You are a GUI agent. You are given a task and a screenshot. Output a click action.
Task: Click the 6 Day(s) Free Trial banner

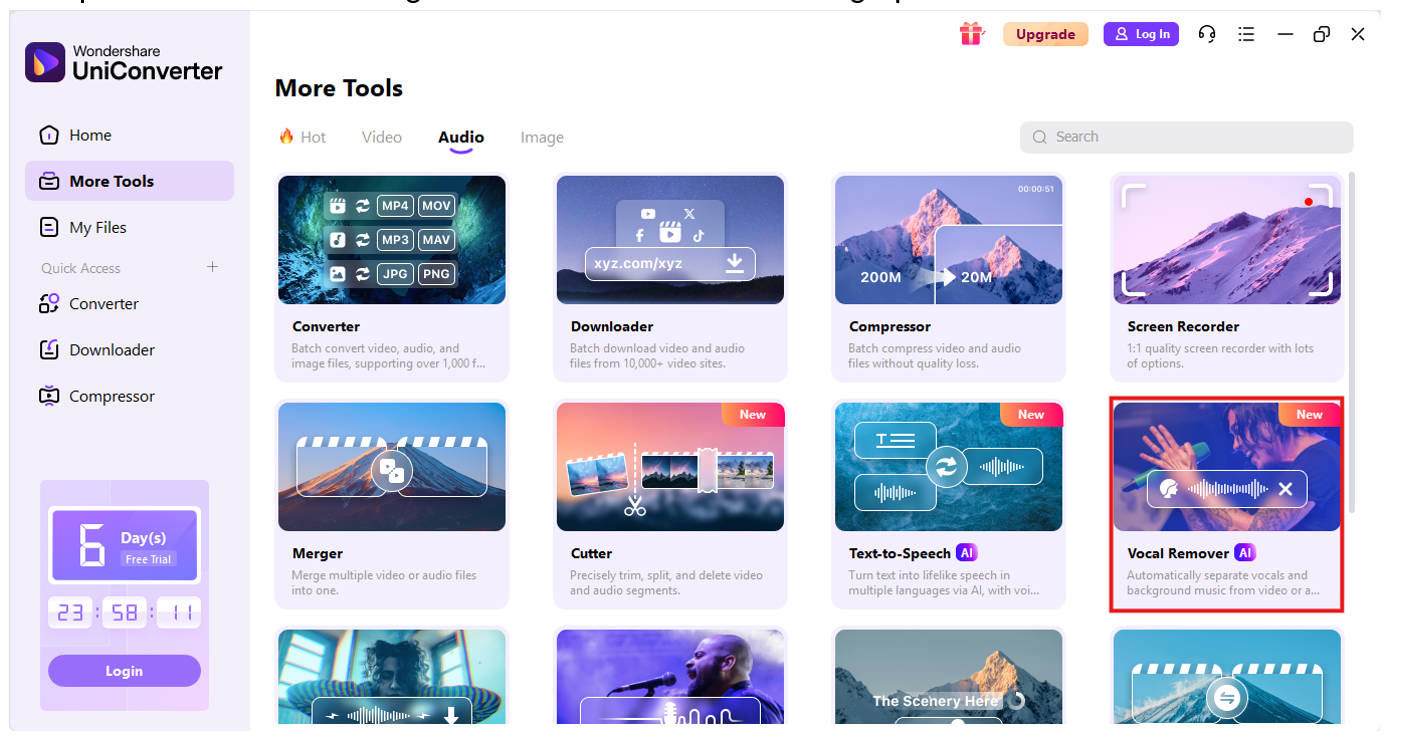(124, 545)
